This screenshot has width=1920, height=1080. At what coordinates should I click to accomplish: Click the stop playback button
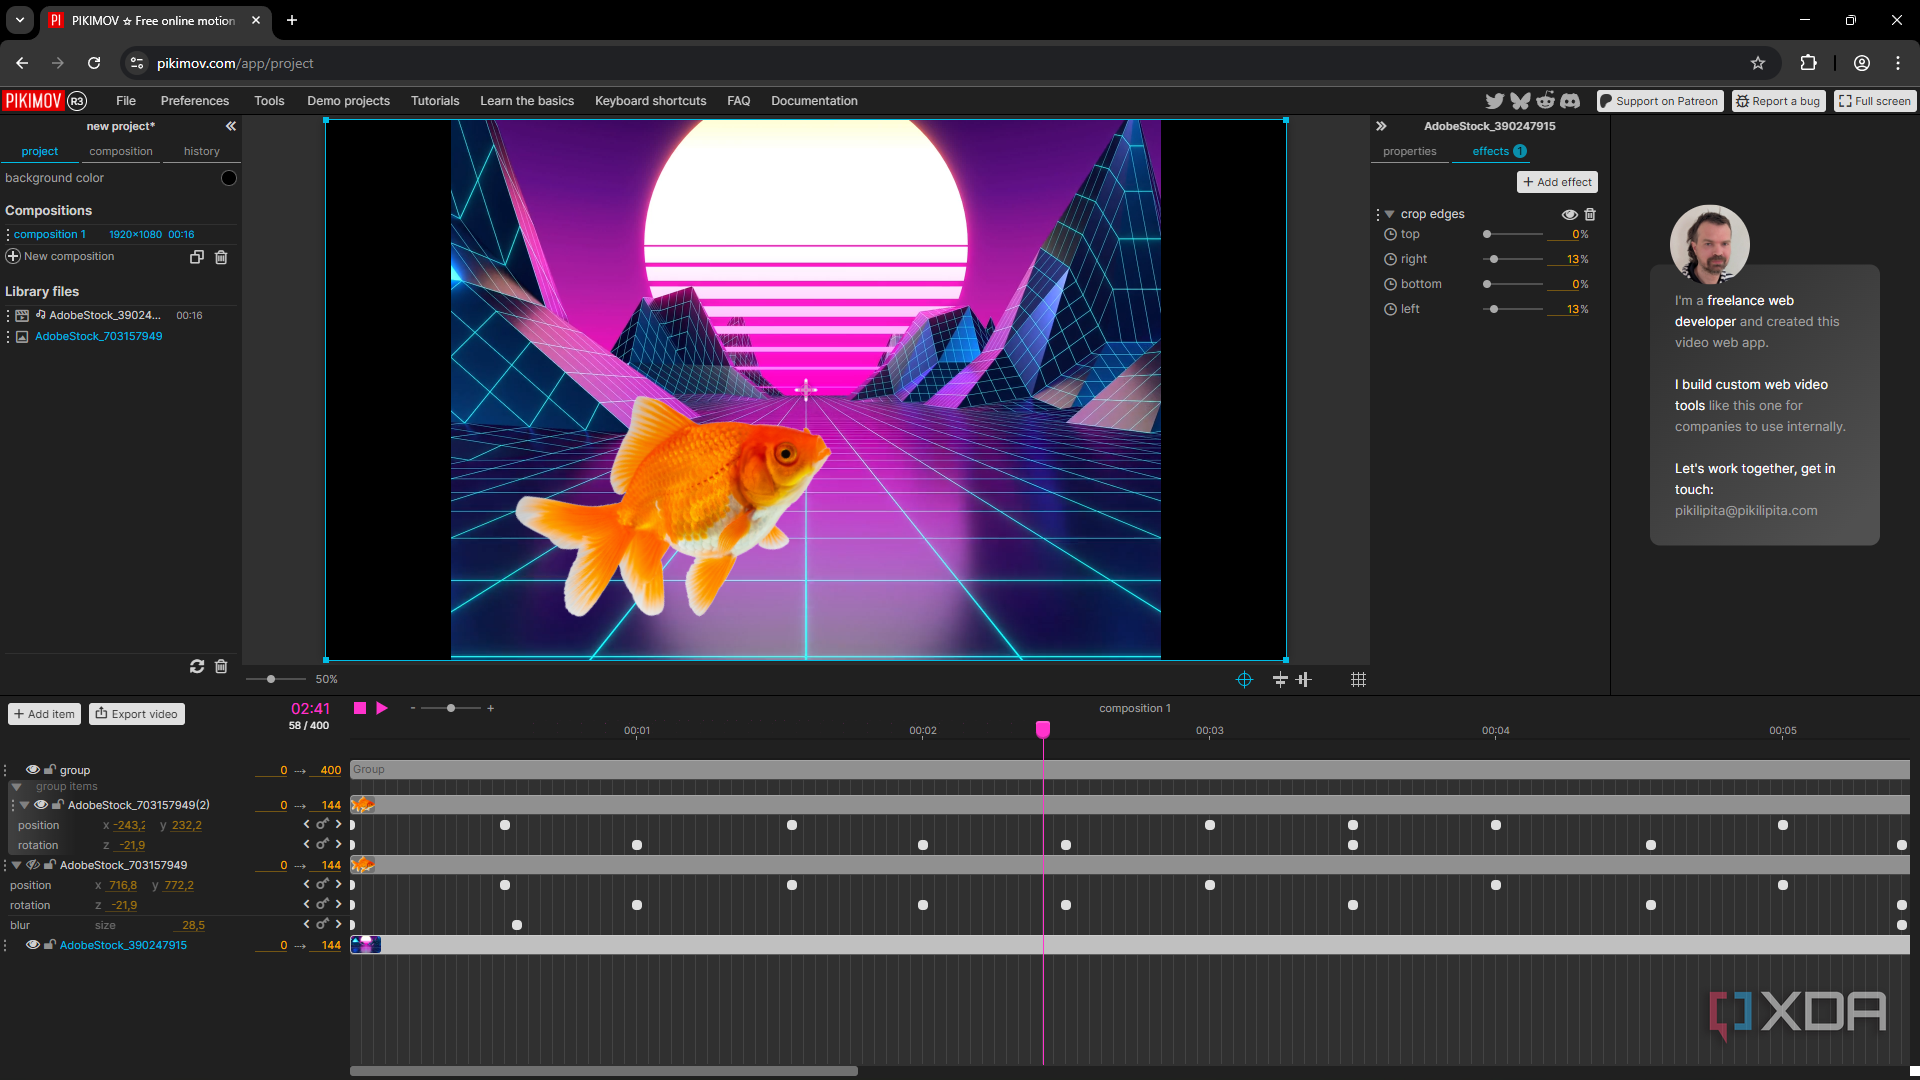360,708
